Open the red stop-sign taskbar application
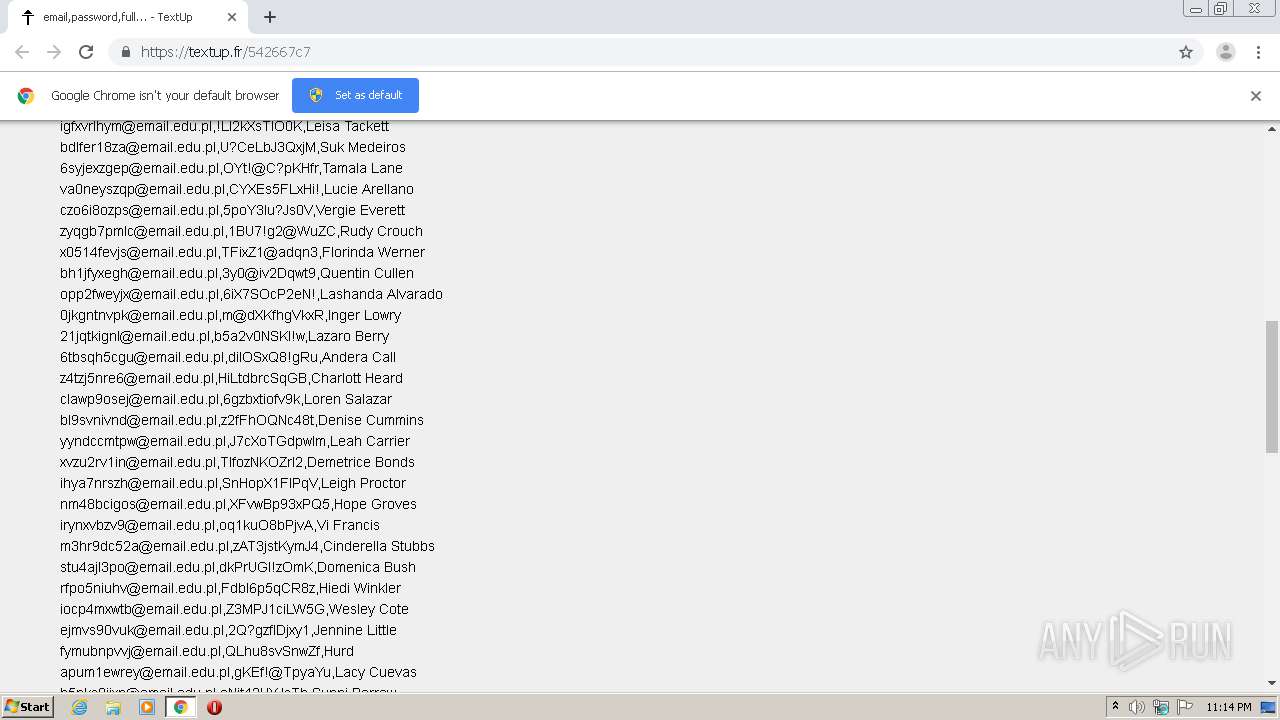1280x720 pixels. click(214, 707)
